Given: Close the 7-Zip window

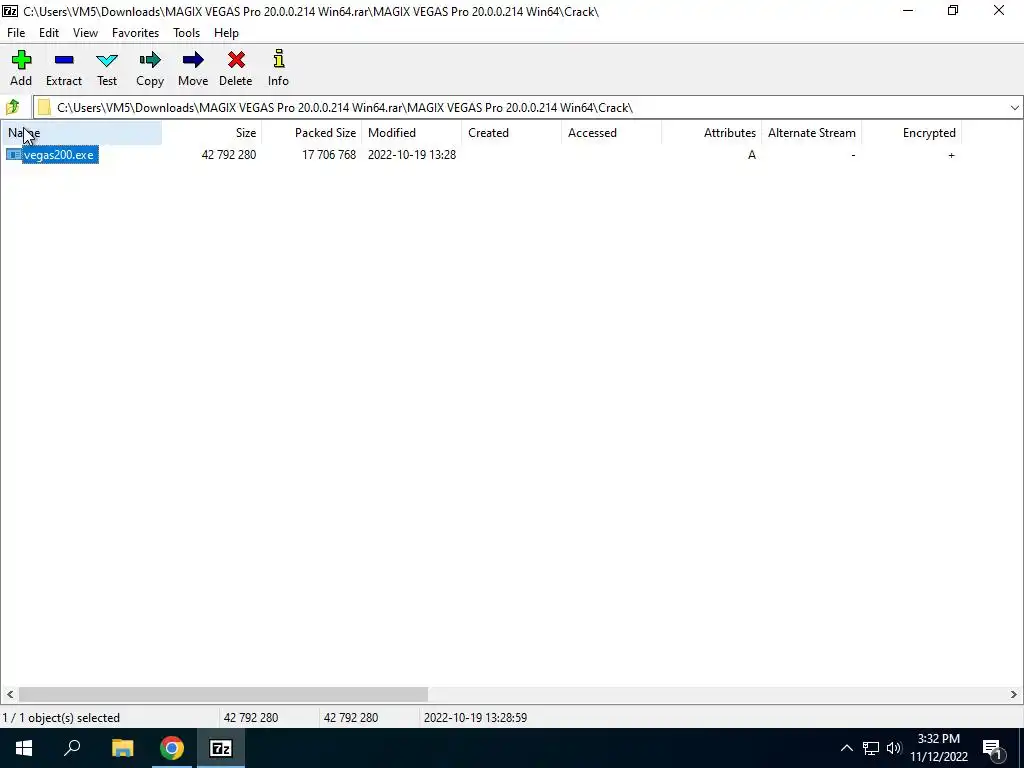Looking at the screenshot, I should 999,10.
